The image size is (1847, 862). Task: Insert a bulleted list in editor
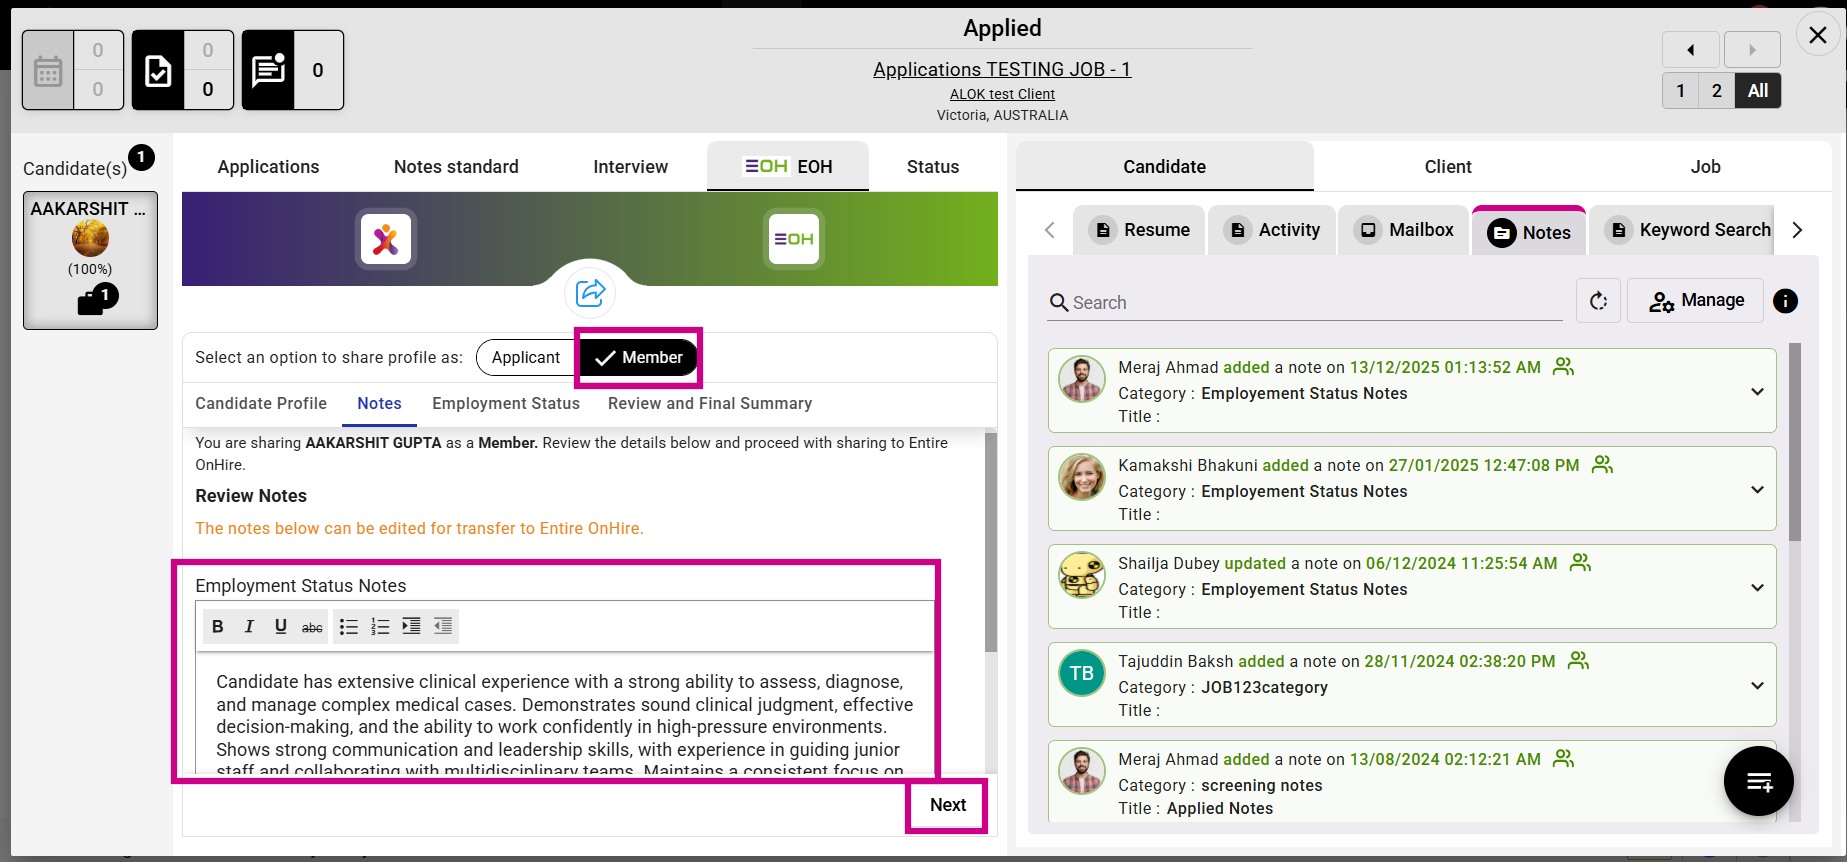348,626
